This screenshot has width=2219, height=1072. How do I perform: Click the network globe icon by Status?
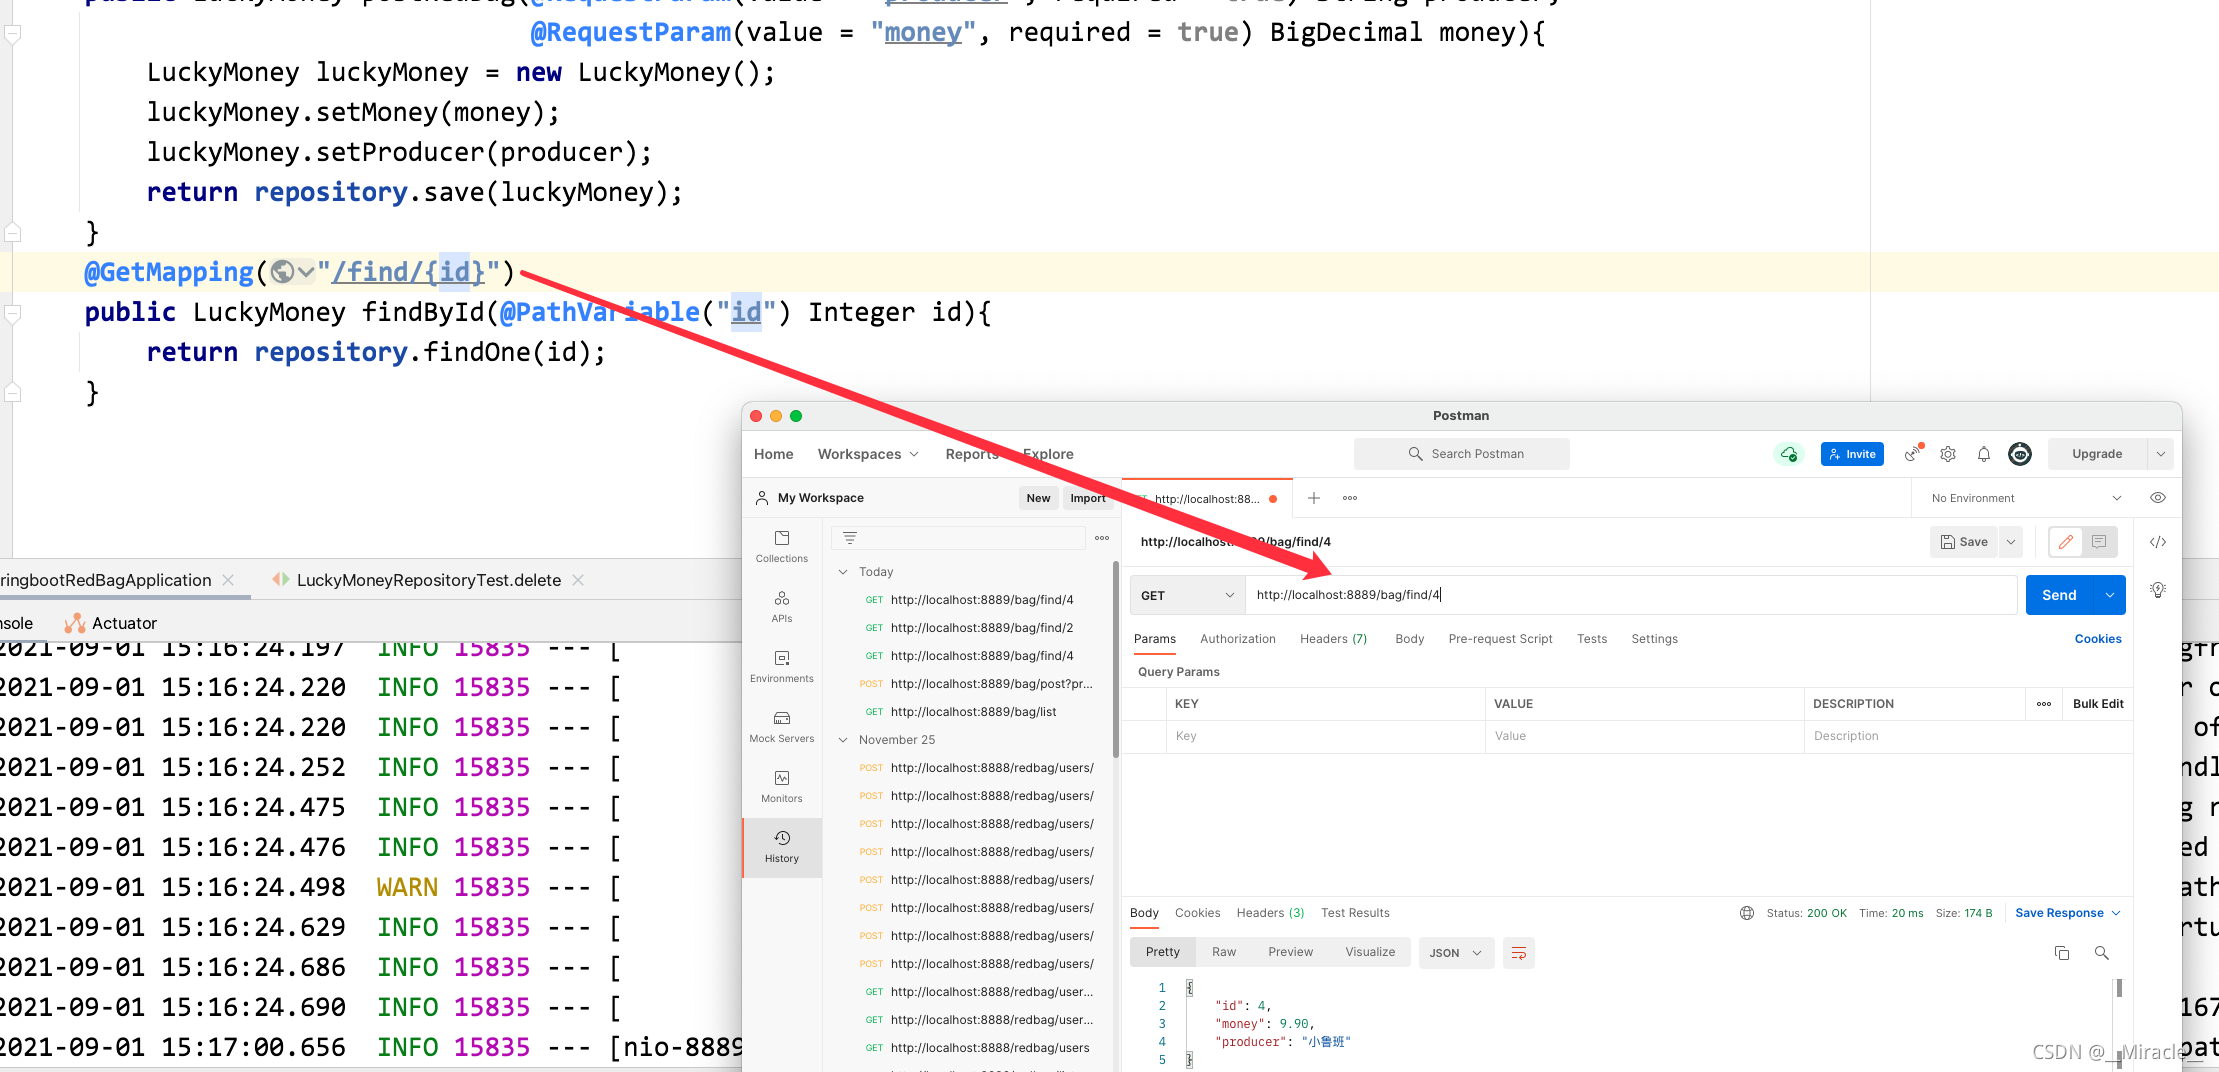point(1747,913)
